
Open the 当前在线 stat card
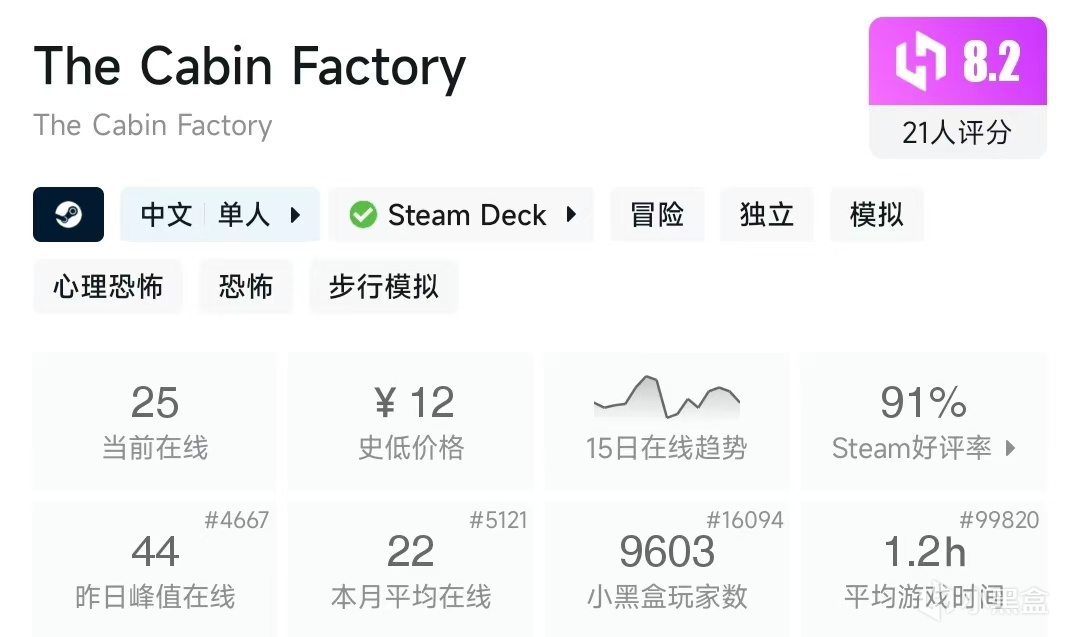[155, 420]
